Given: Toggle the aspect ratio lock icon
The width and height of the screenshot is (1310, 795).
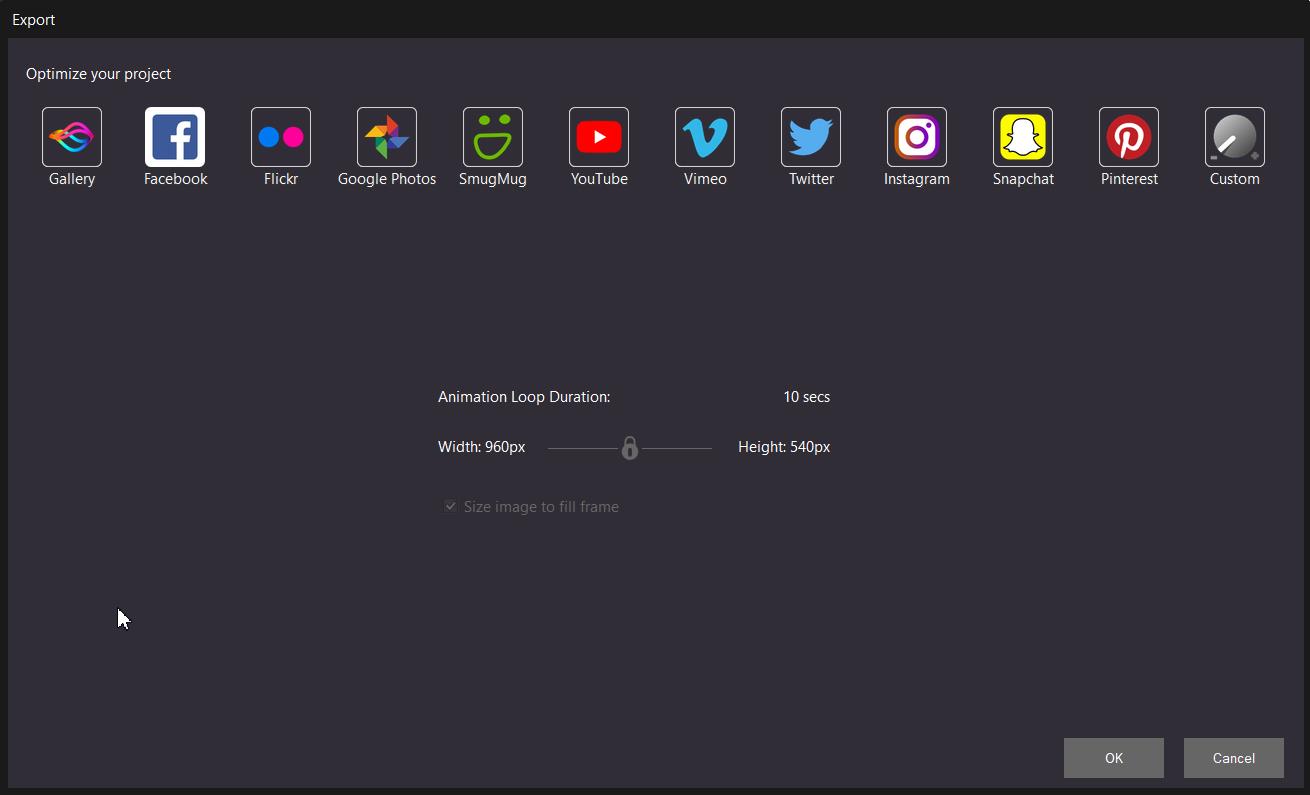Looking at the screenshot, I should (629, 448).
